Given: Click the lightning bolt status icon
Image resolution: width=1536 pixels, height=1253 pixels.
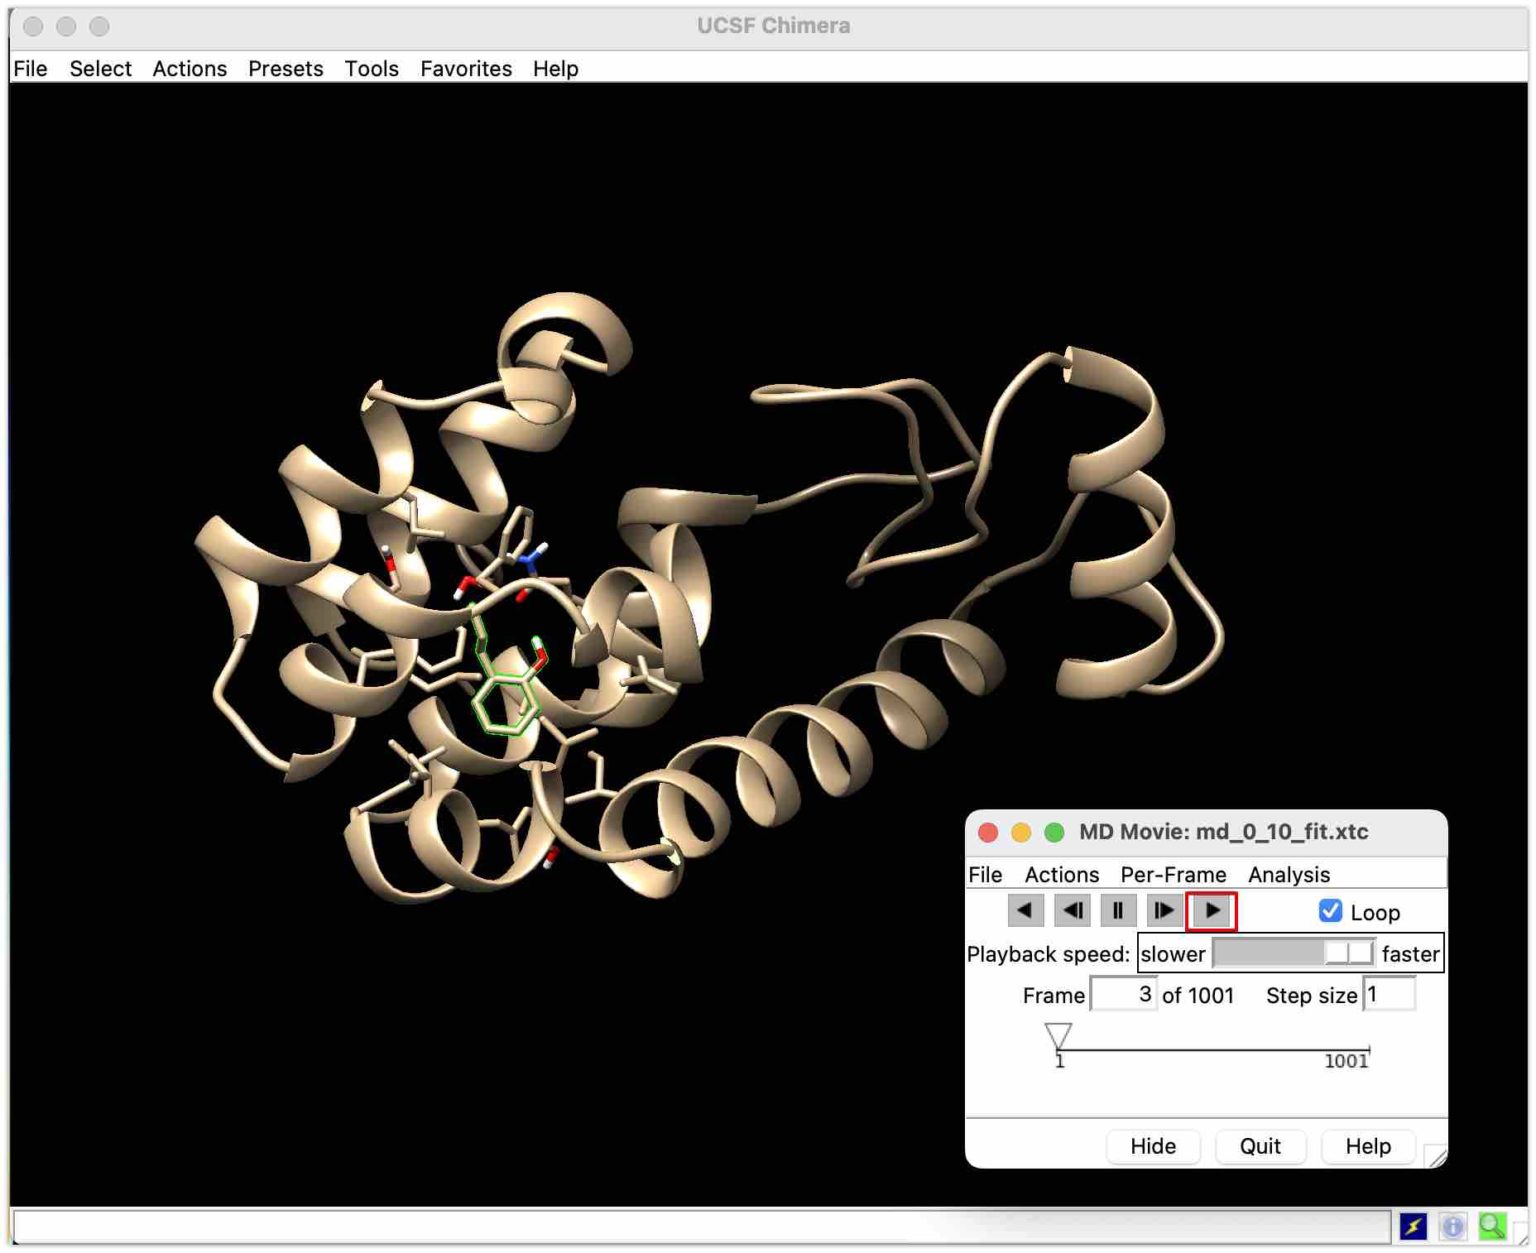Looking at the screenshot, I should coord(1413,1224).
